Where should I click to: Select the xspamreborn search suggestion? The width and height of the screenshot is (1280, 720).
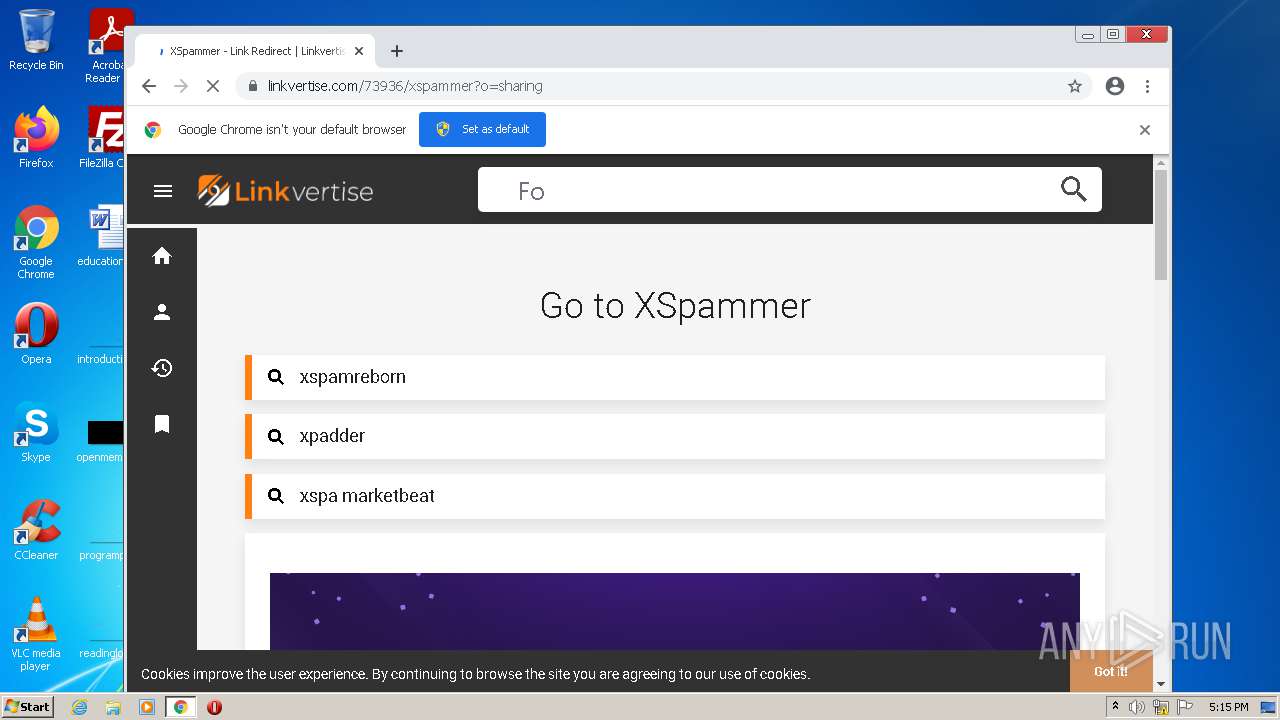675,377
